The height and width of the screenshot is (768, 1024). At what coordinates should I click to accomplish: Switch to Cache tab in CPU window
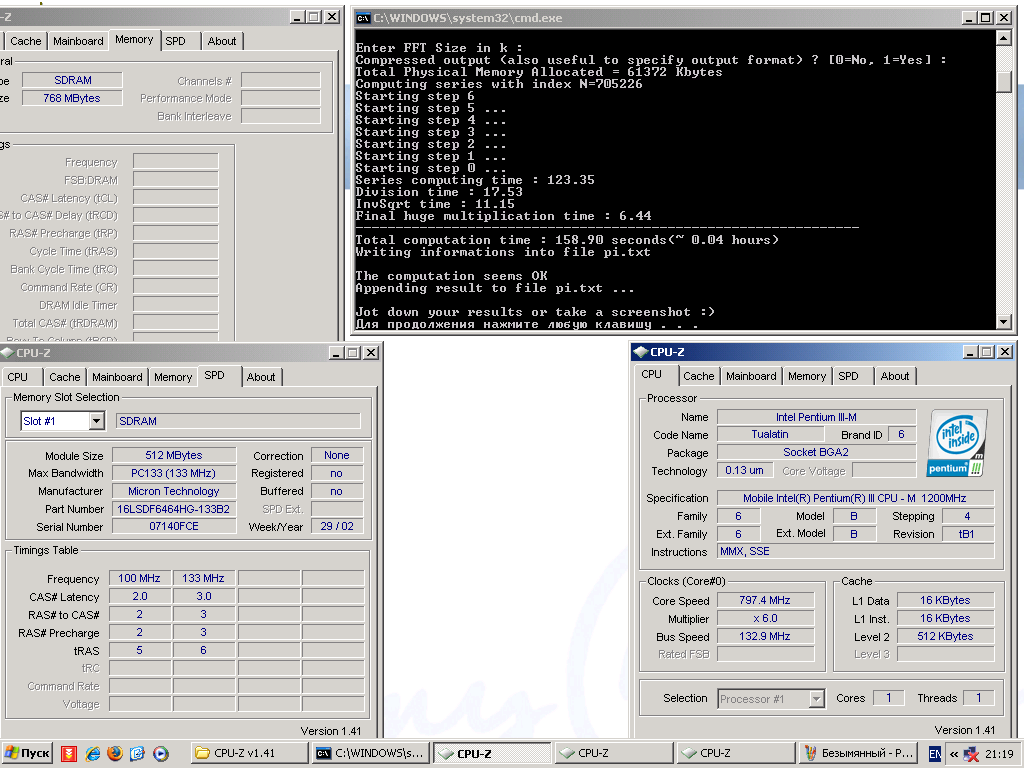698,376
